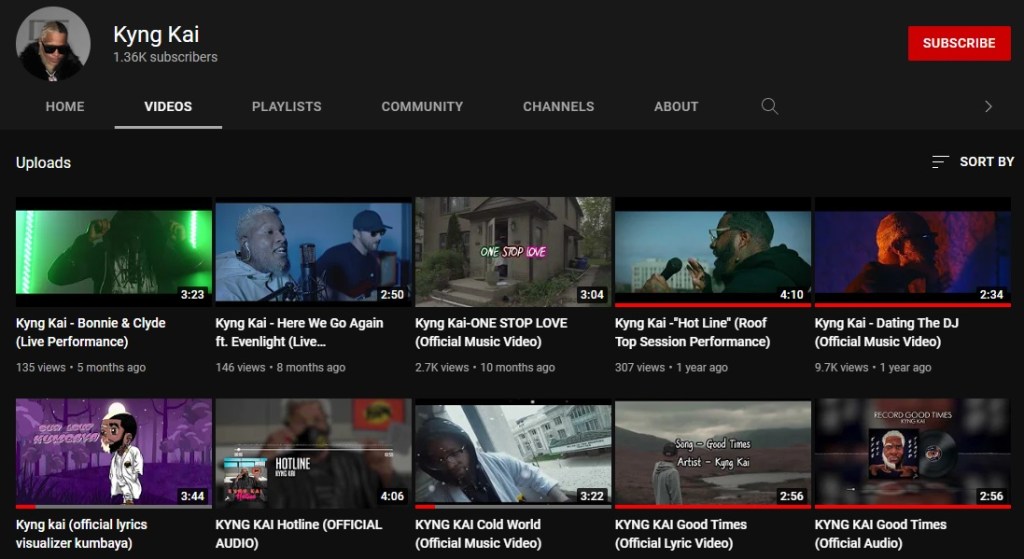
Task: Click the Kyng Kai channel avatar
Action: (53, 45)
